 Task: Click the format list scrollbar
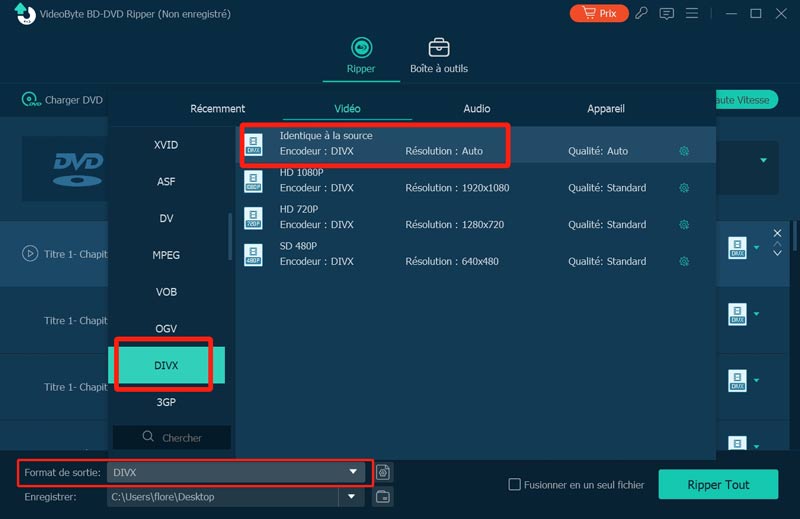230,236
